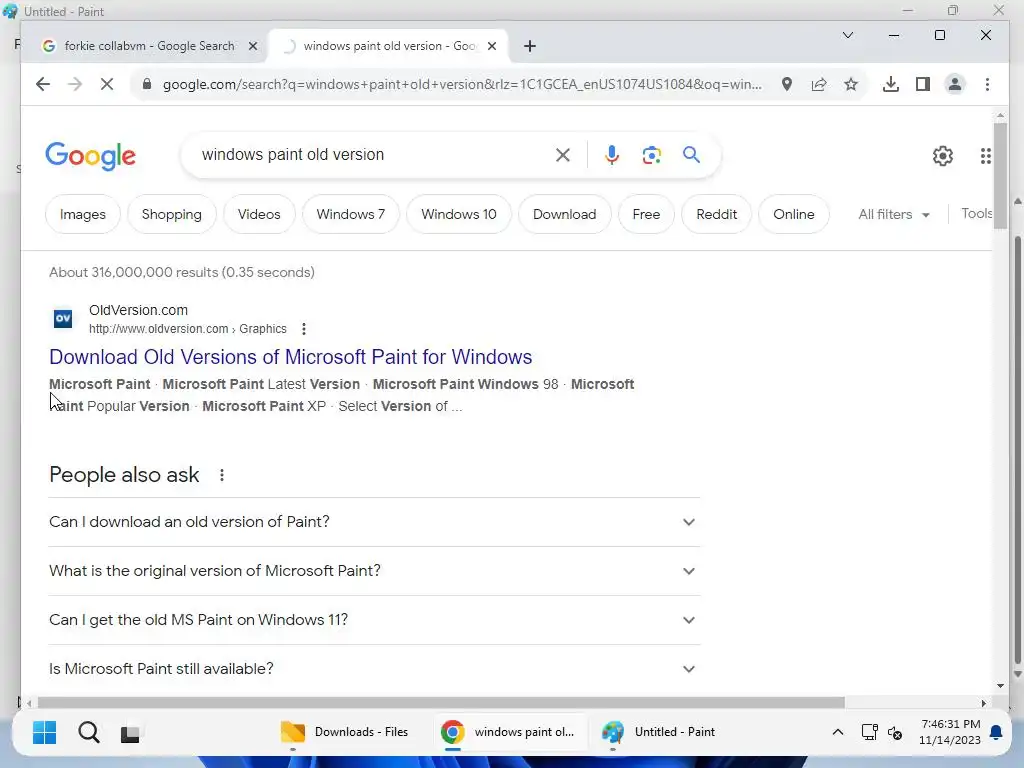This screenshot has height=768, width=1024.
Task: Open Downloads - Files taskbar item
Action: [x=345, y=732]
